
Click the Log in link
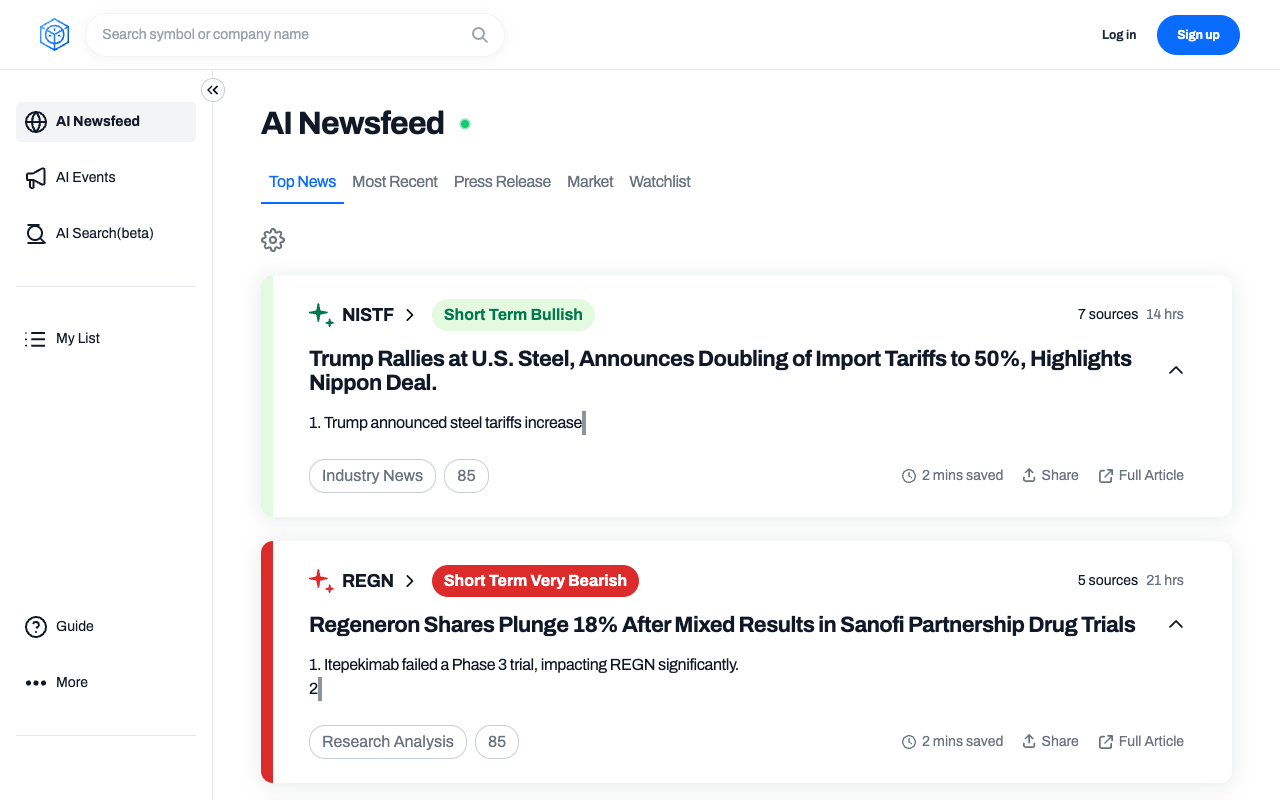pyautogui.click(x=1119, y=35)
